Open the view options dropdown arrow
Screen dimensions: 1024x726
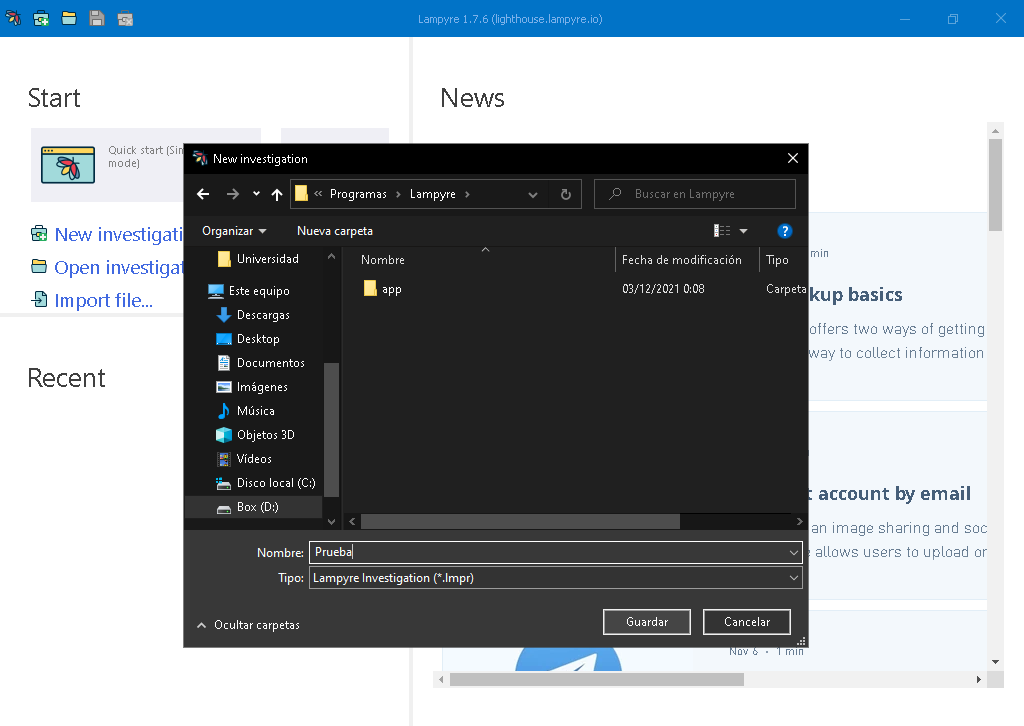tap(743, 231)
